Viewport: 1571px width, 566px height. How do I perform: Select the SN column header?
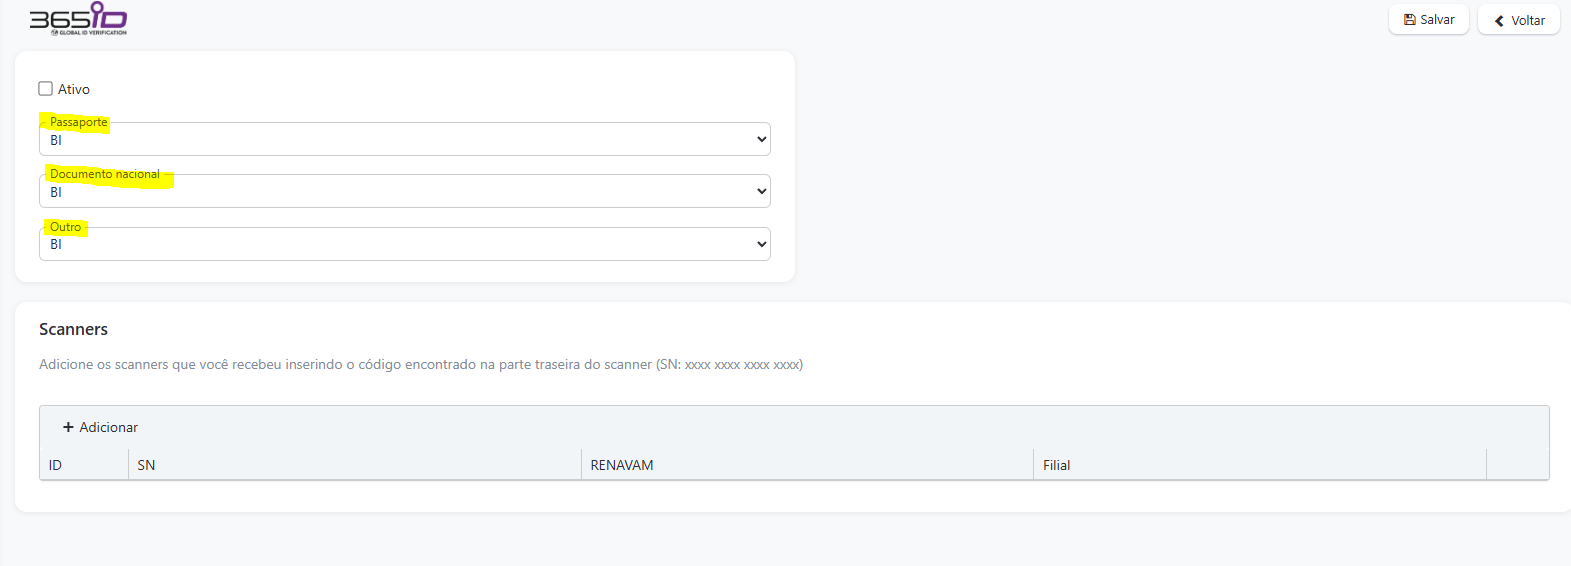pyautogui.click(x=146, y=465)
